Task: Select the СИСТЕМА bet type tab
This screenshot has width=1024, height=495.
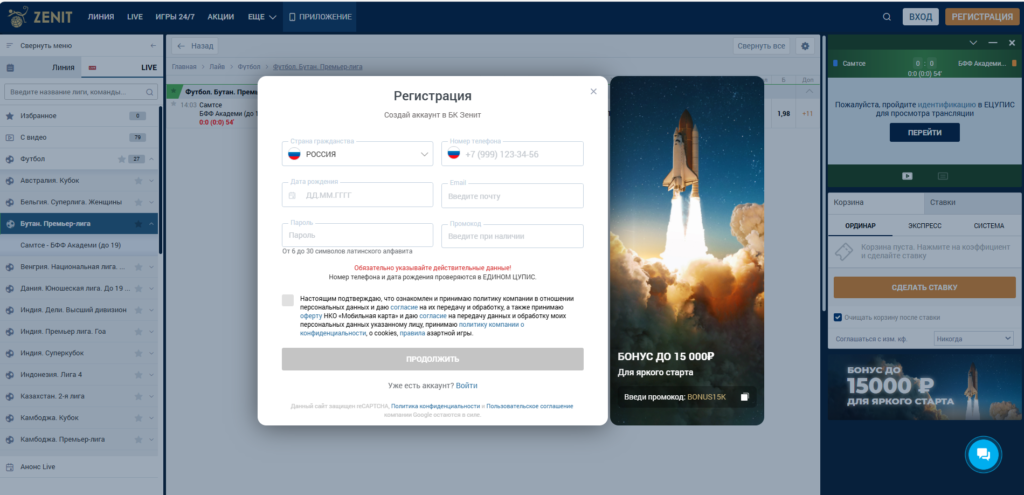Action: pos(989,225)
